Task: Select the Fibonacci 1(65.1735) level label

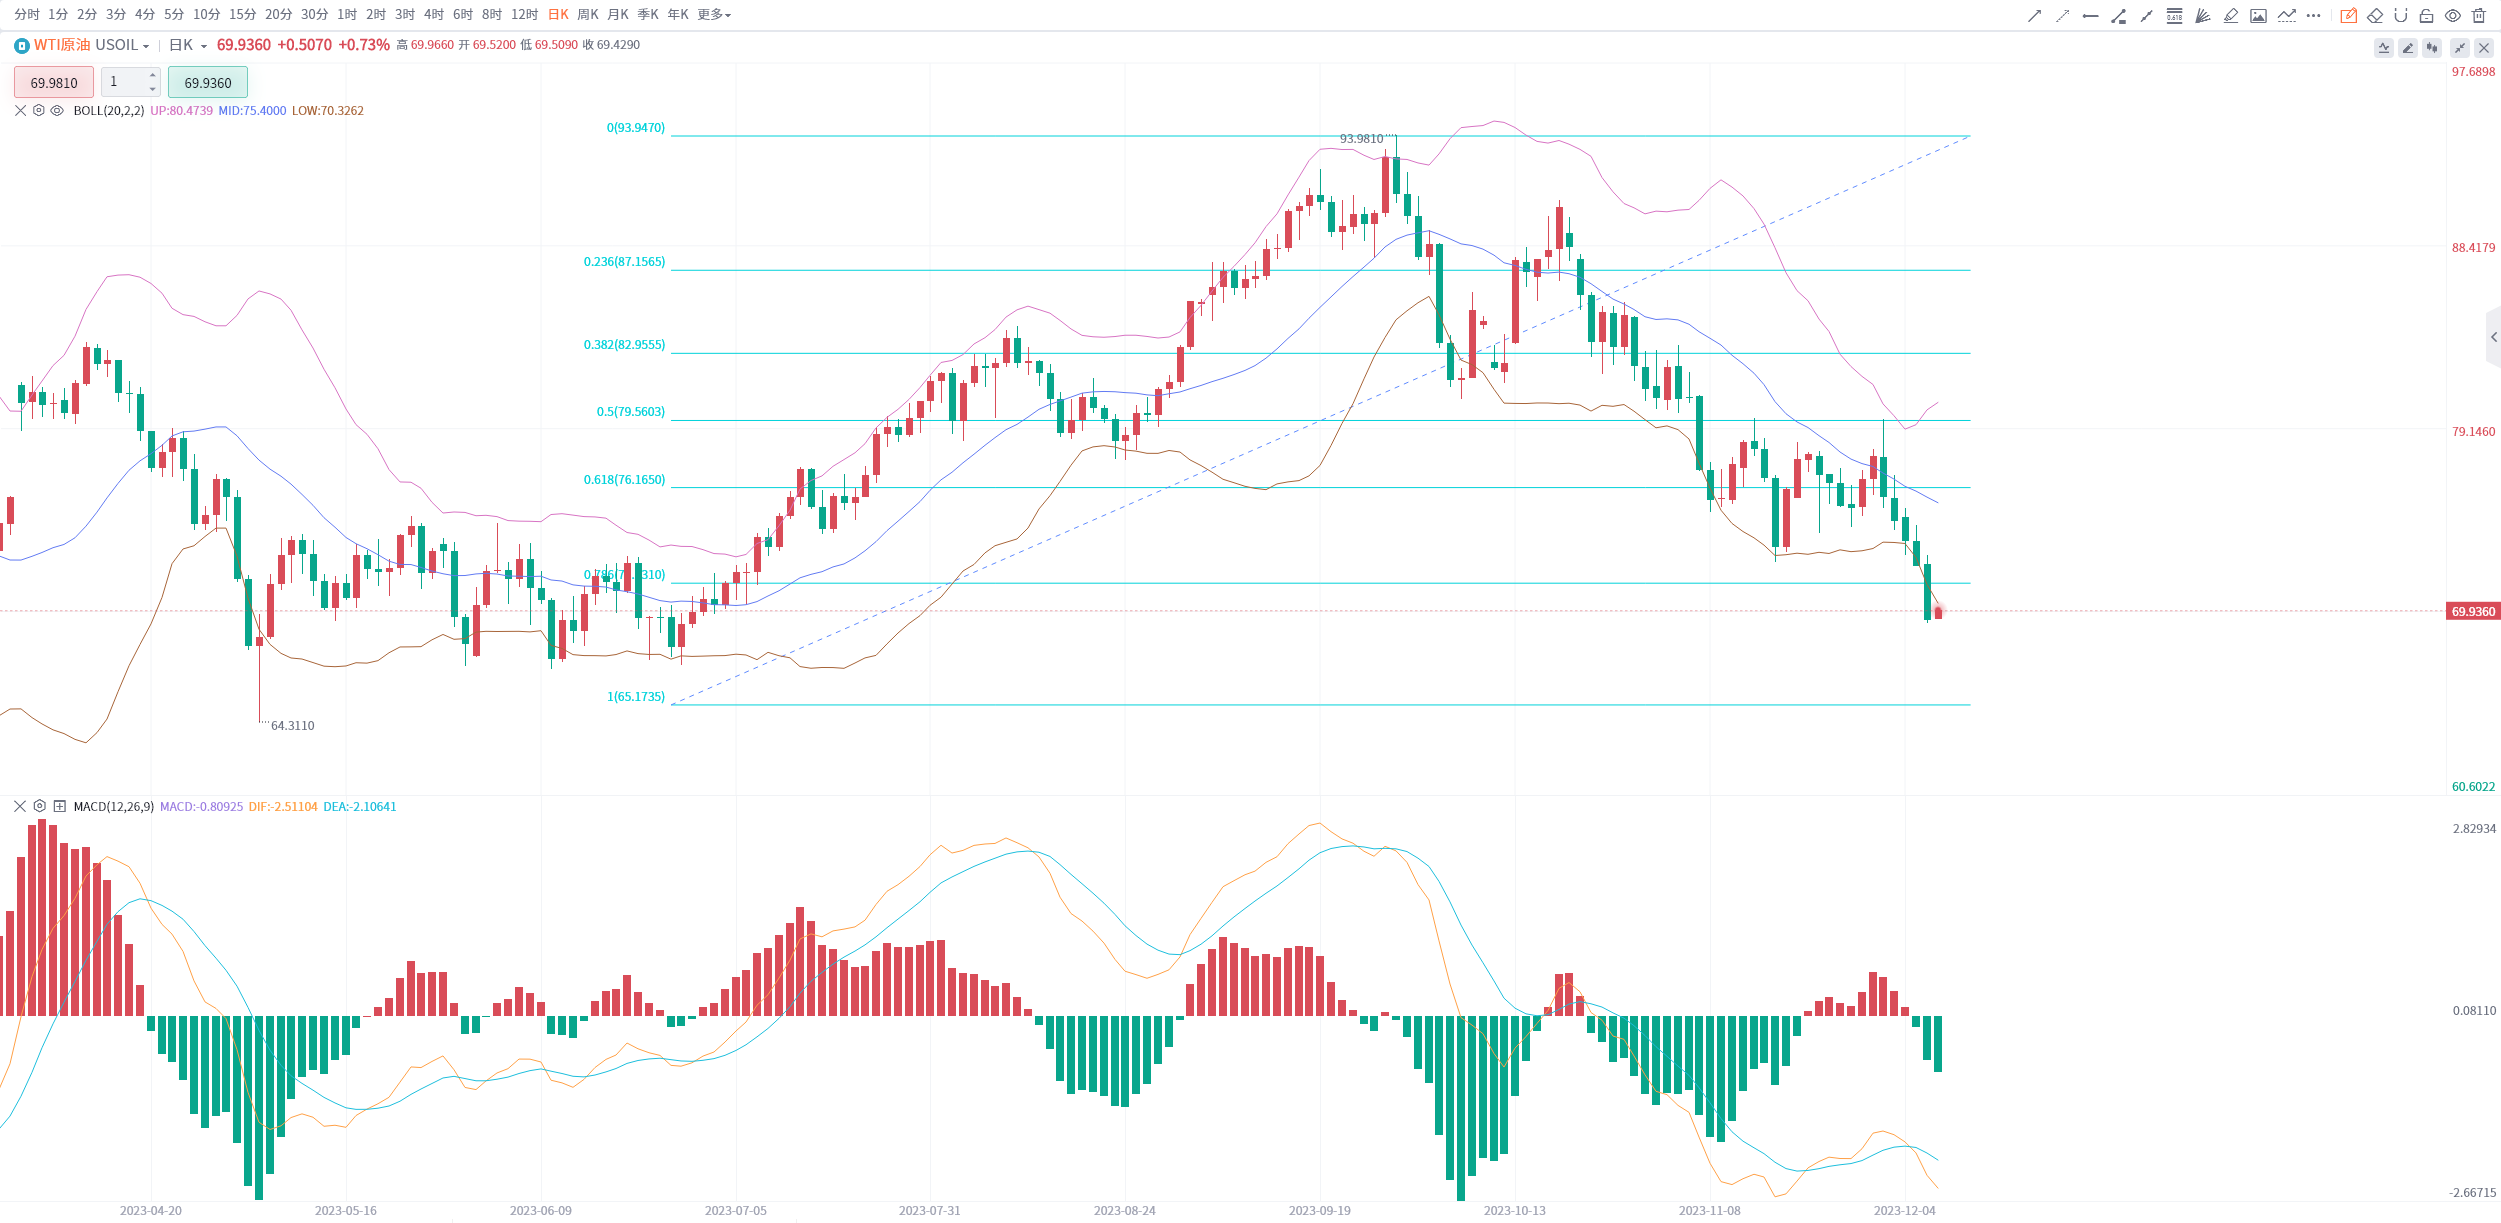Action: tap(636, 697)
